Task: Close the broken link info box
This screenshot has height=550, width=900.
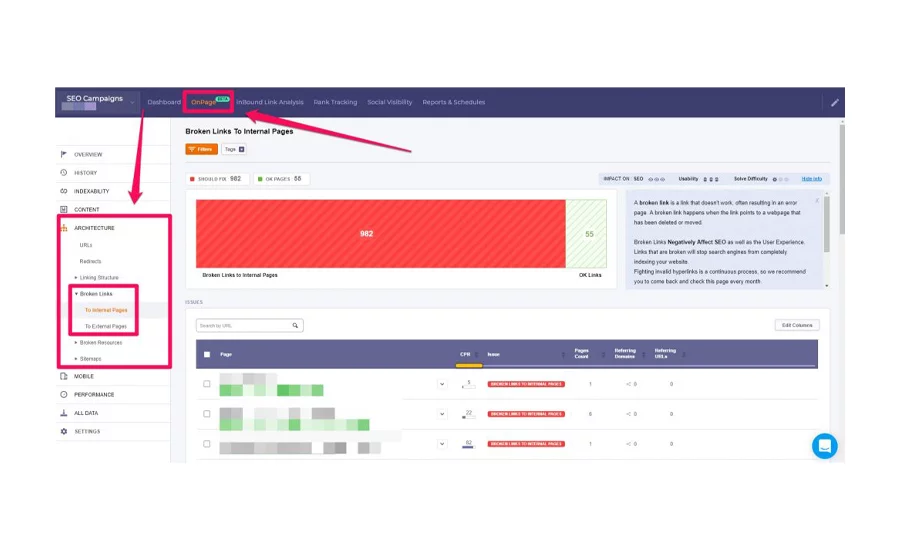Action: click(817, 200)
